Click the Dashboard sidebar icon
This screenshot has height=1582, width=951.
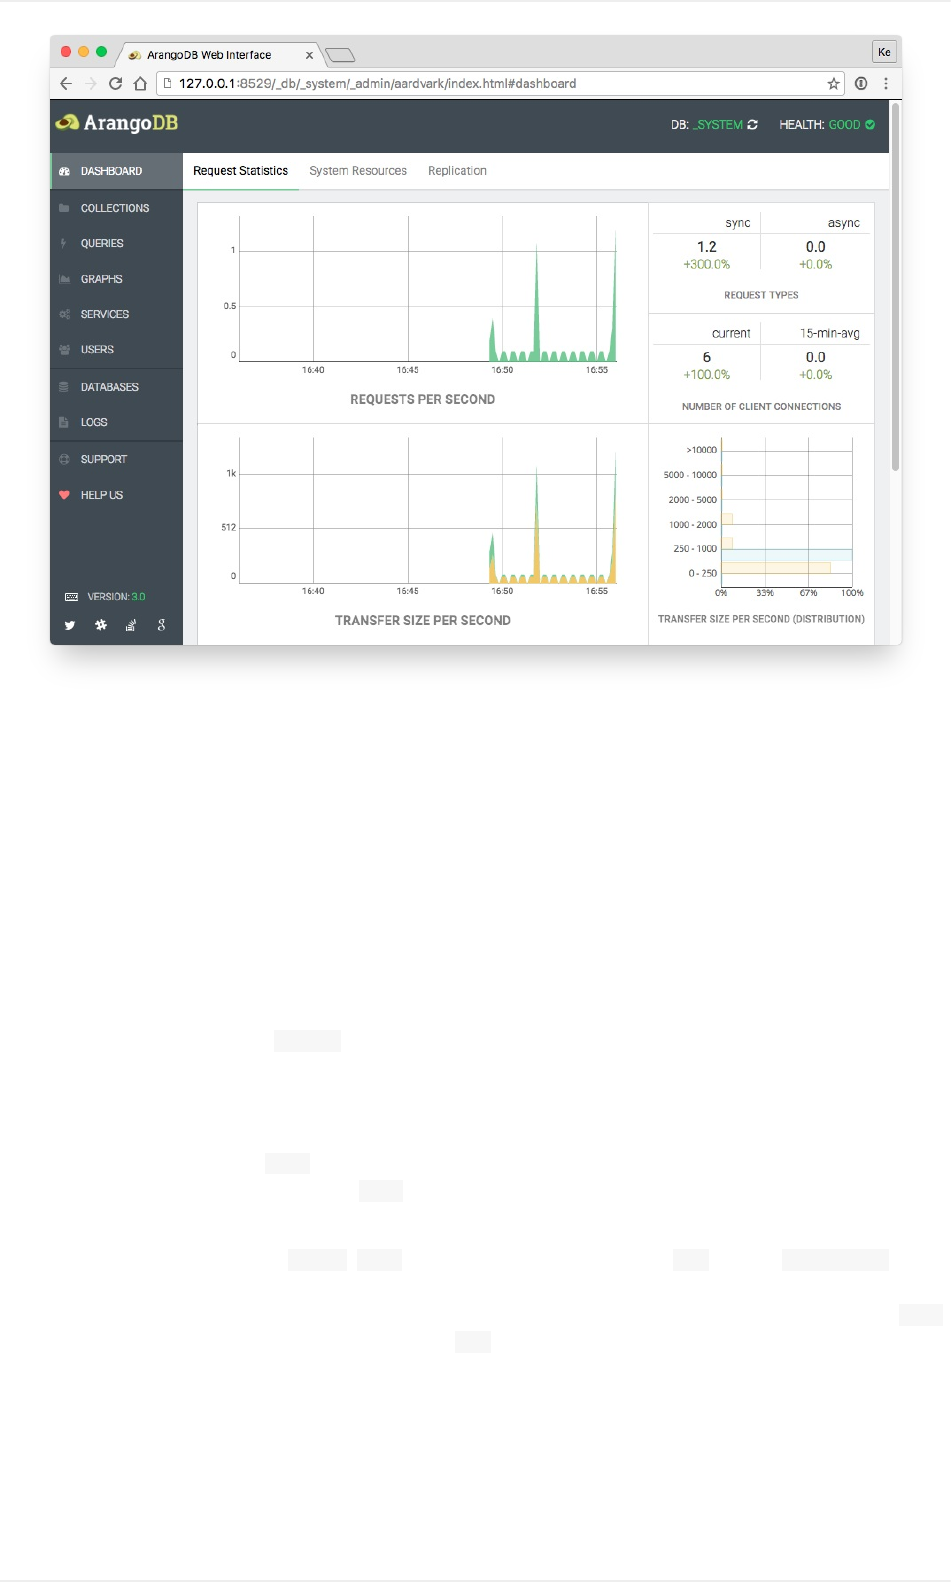[65, 171]
